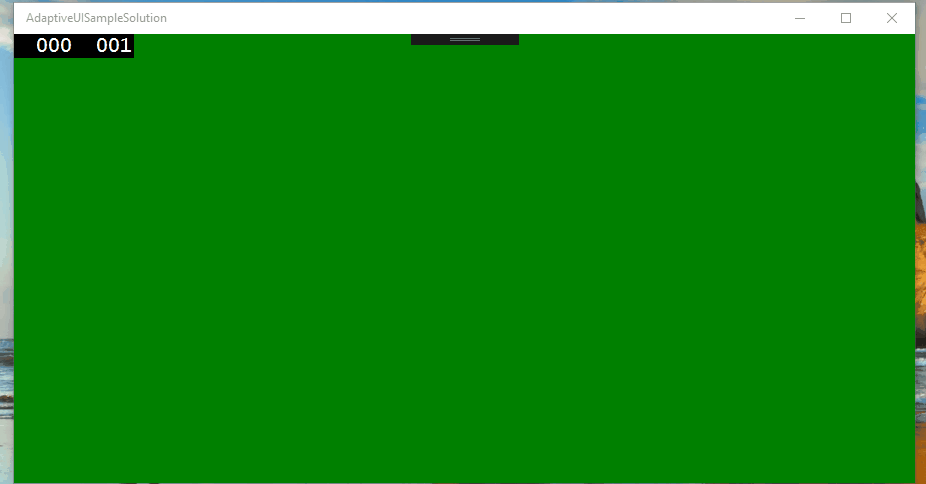Screen dimensions: 926x484
Task: Click the 000 frame rate counter
Action: [x=54, y=45]
